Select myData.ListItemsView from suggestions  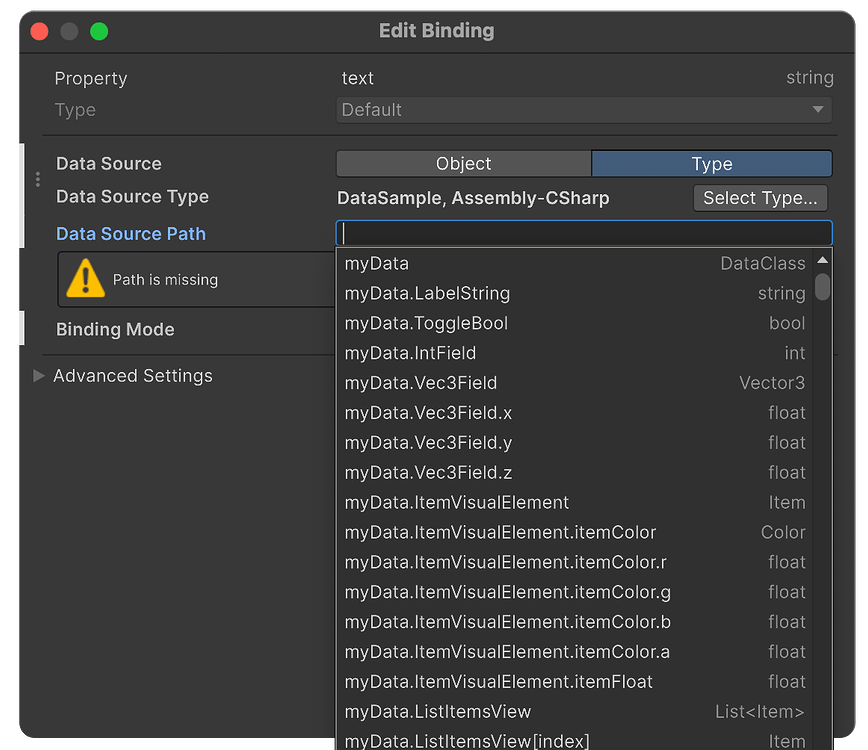[x=500, y=711]
